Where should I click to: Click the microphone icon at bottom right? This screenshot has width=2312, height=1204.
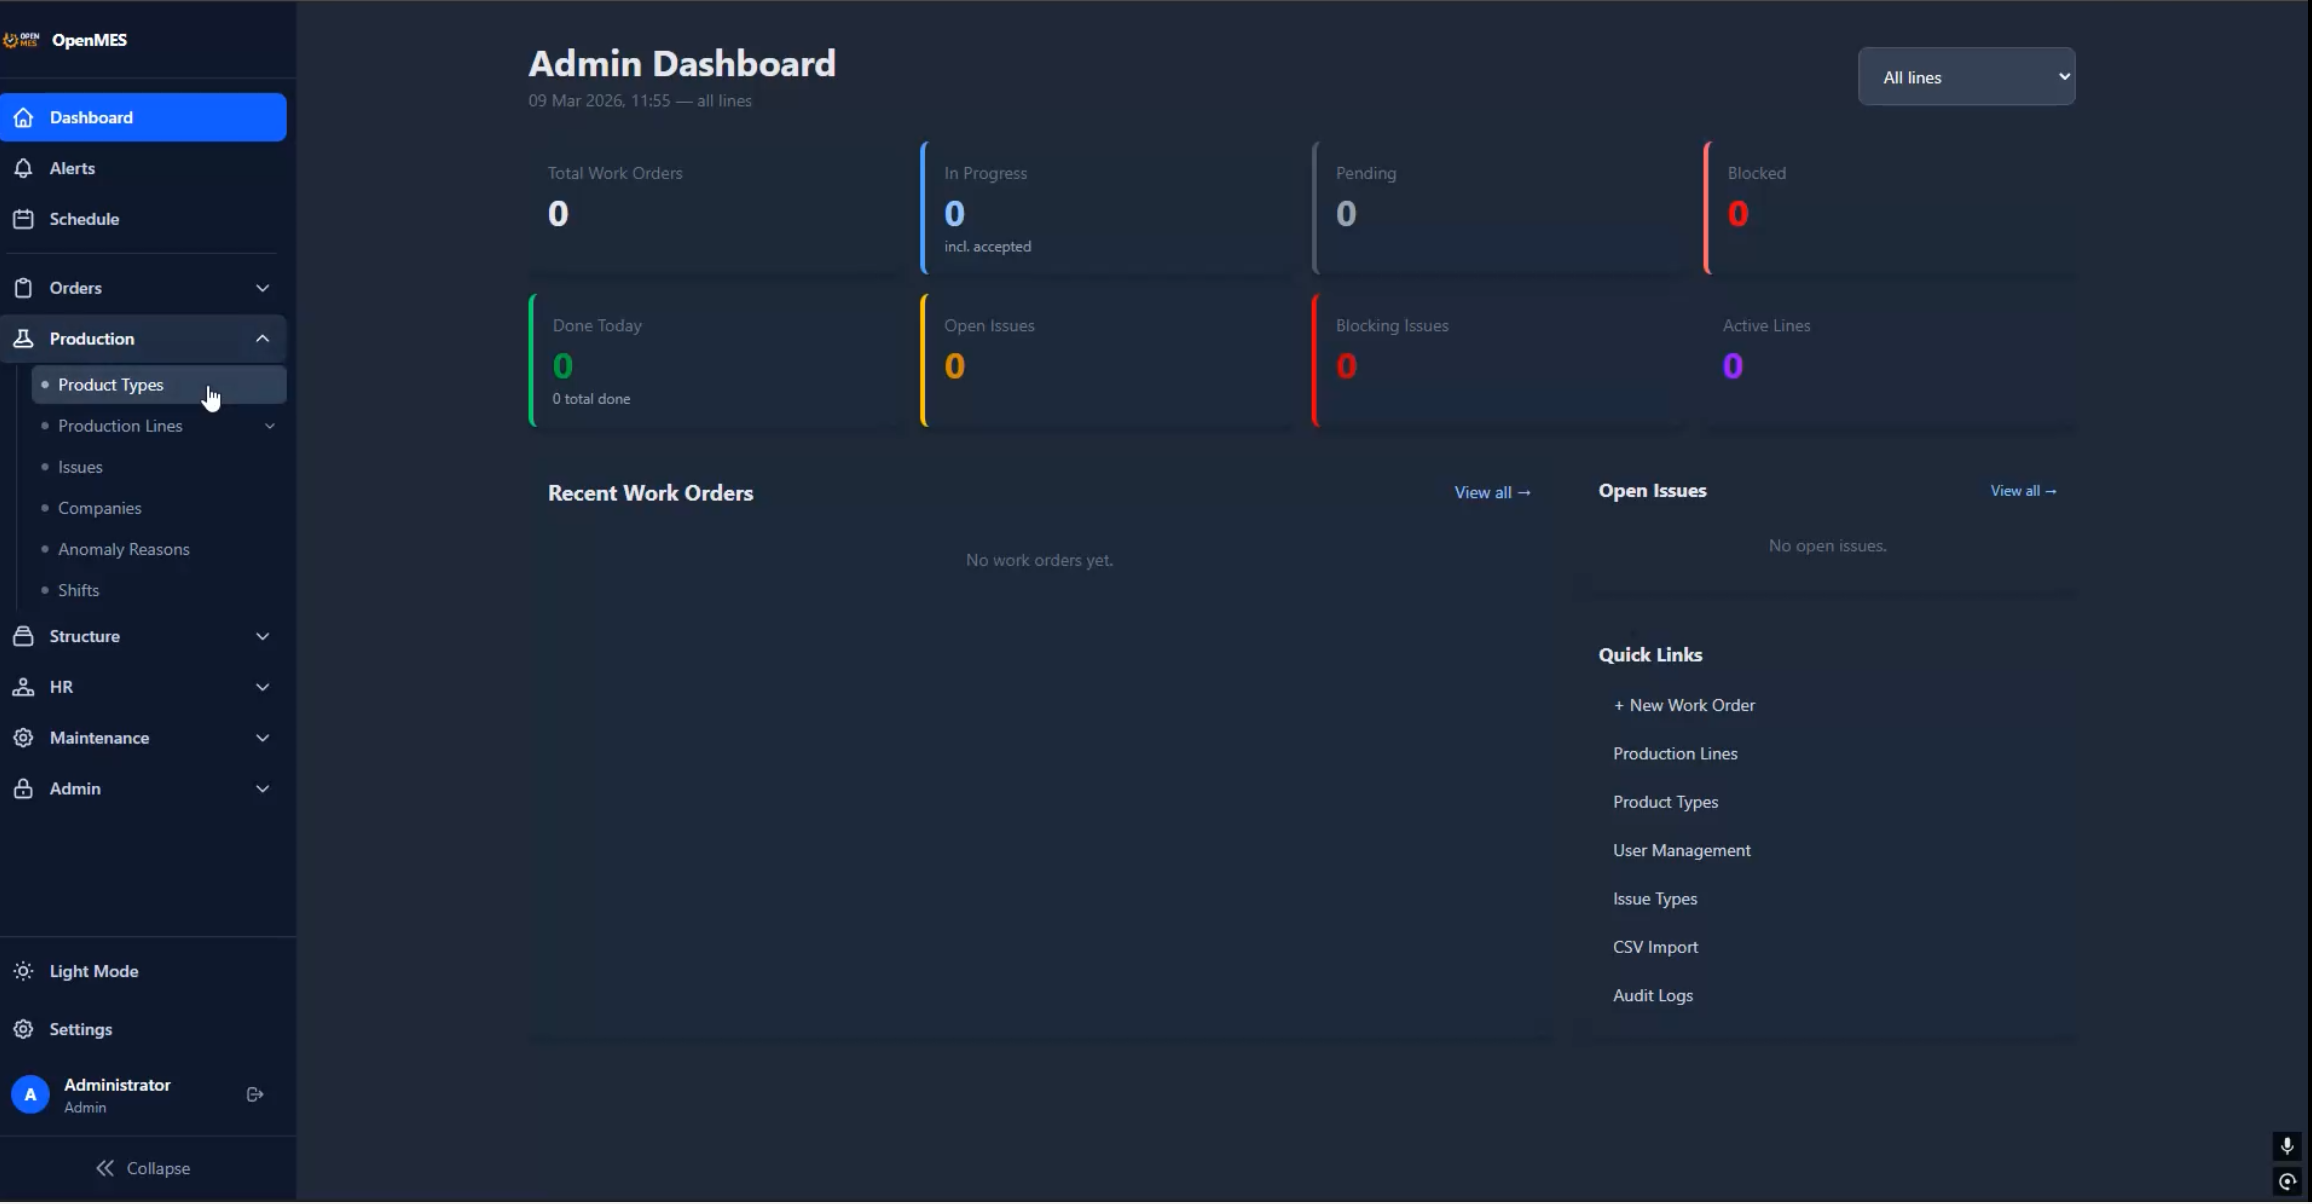2287,1146
